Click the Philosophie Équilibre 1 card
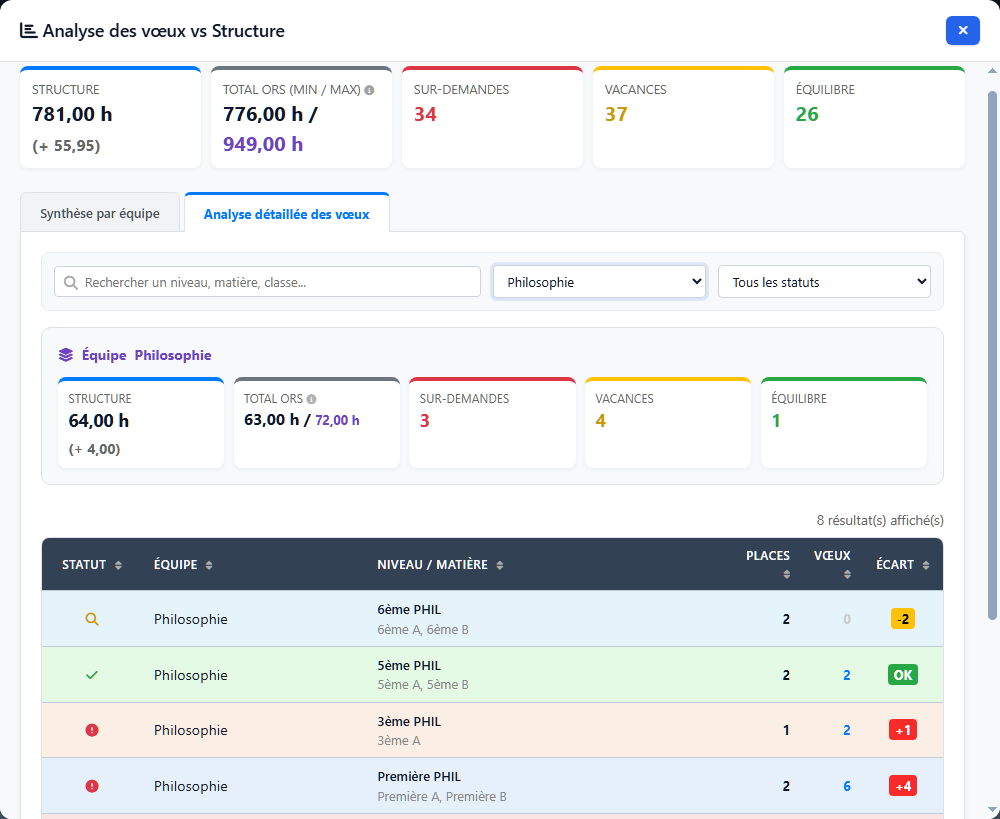The height and width of the screenshot is (819, 1000). coord(844,423)
